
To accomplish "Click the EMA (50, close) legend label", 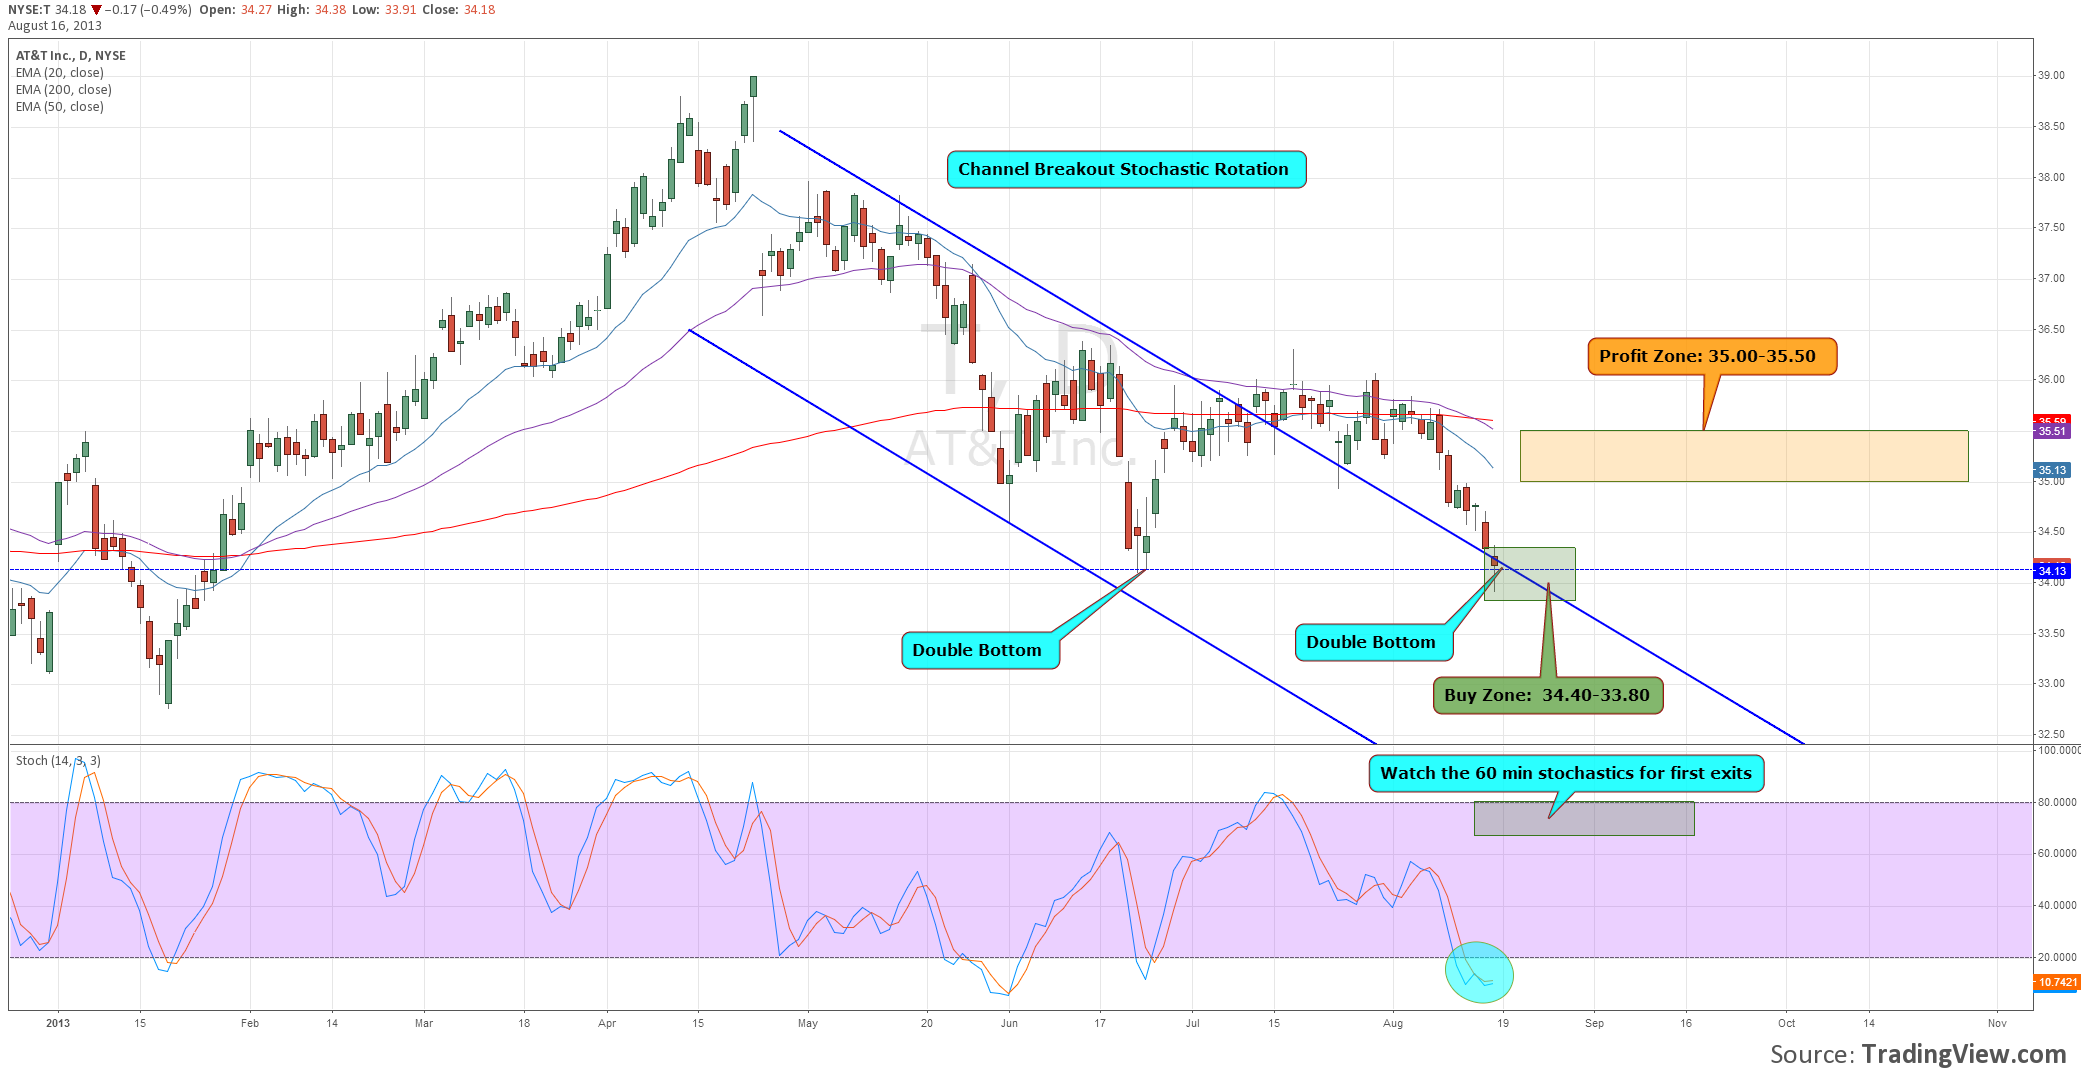I will click(60, 107).
